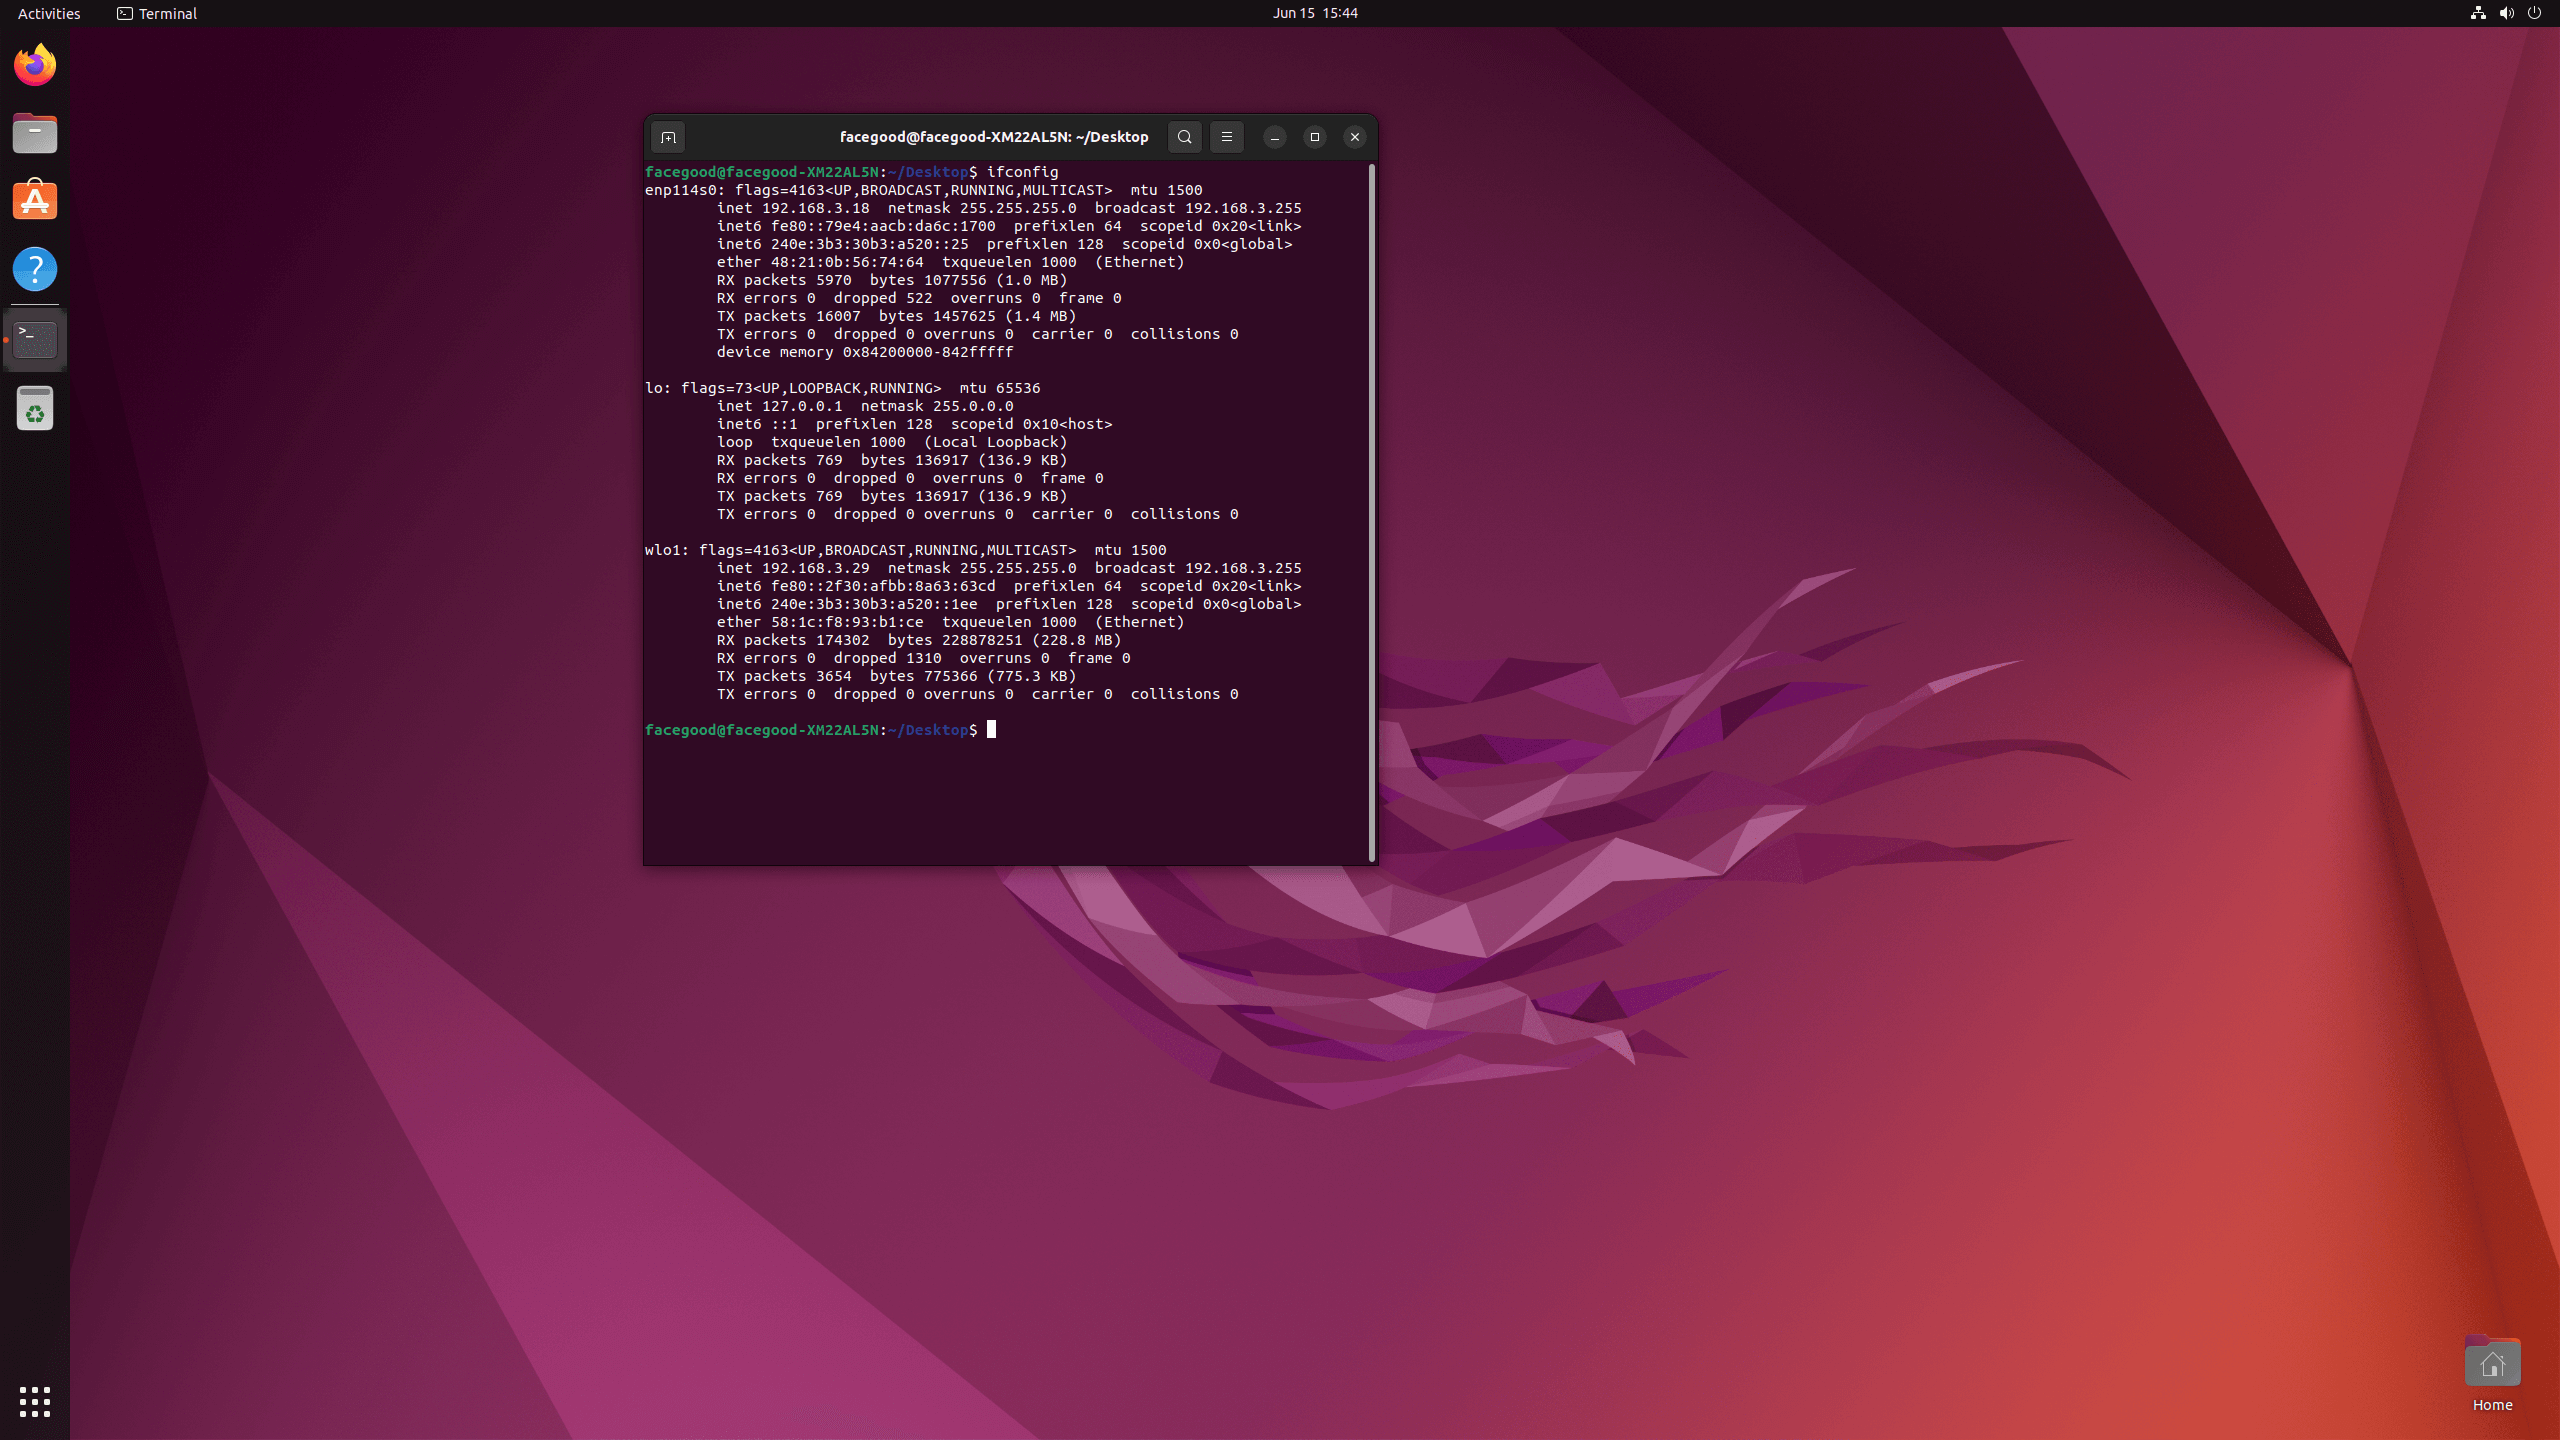Open network status icon in top bar
Screen dimensions: 2560x1440
coord(2478,13)
